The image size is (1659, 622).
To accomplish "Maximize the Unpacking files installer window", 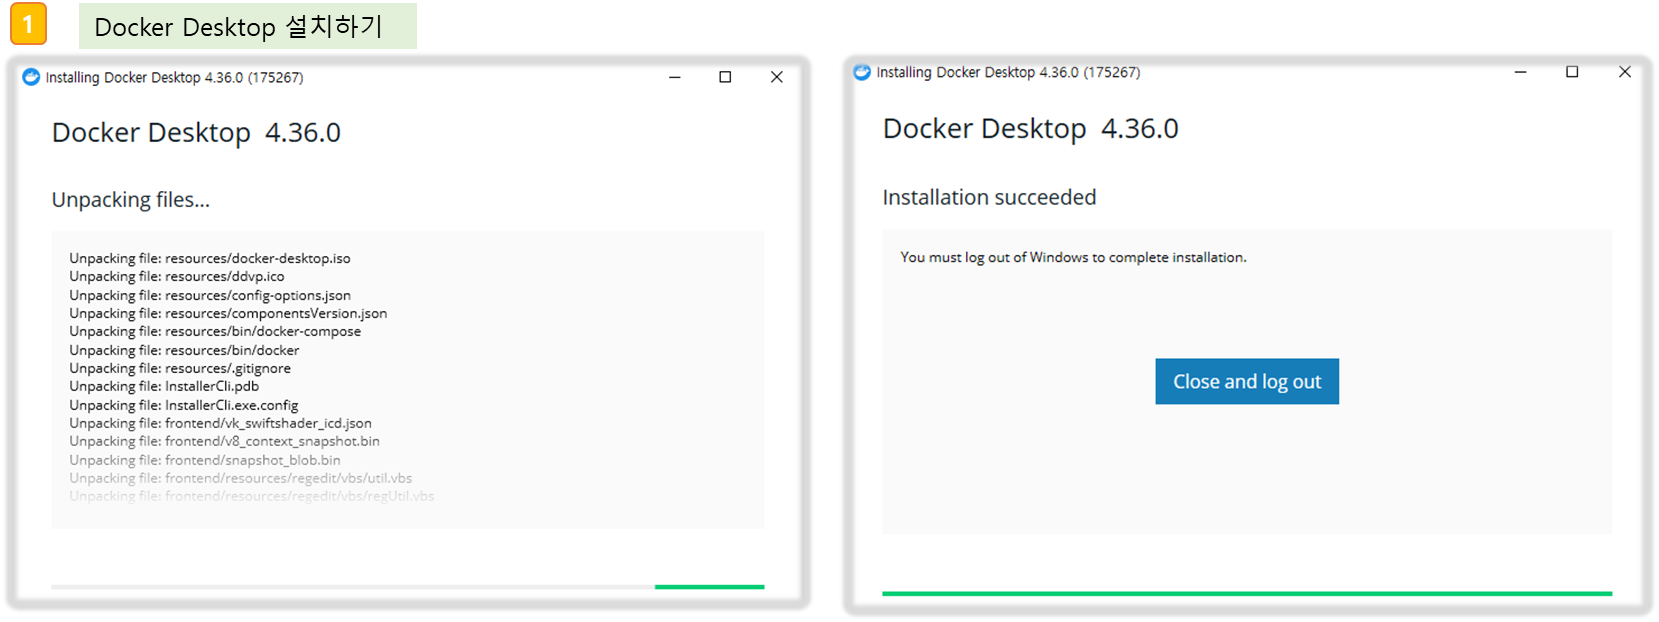I will pyautogui.click(x=725, y=77).
